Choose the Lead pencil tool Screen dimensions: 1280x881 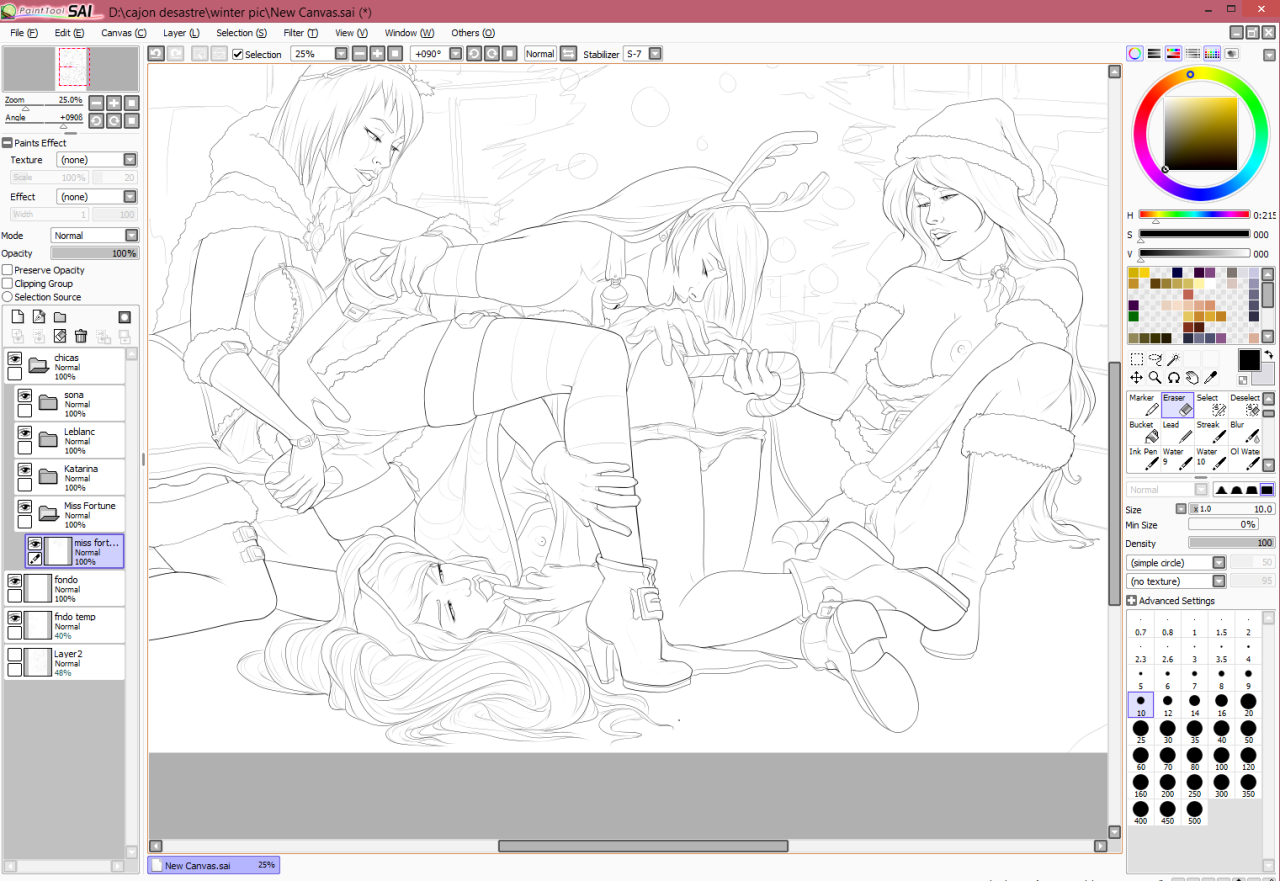[1177, 432]
